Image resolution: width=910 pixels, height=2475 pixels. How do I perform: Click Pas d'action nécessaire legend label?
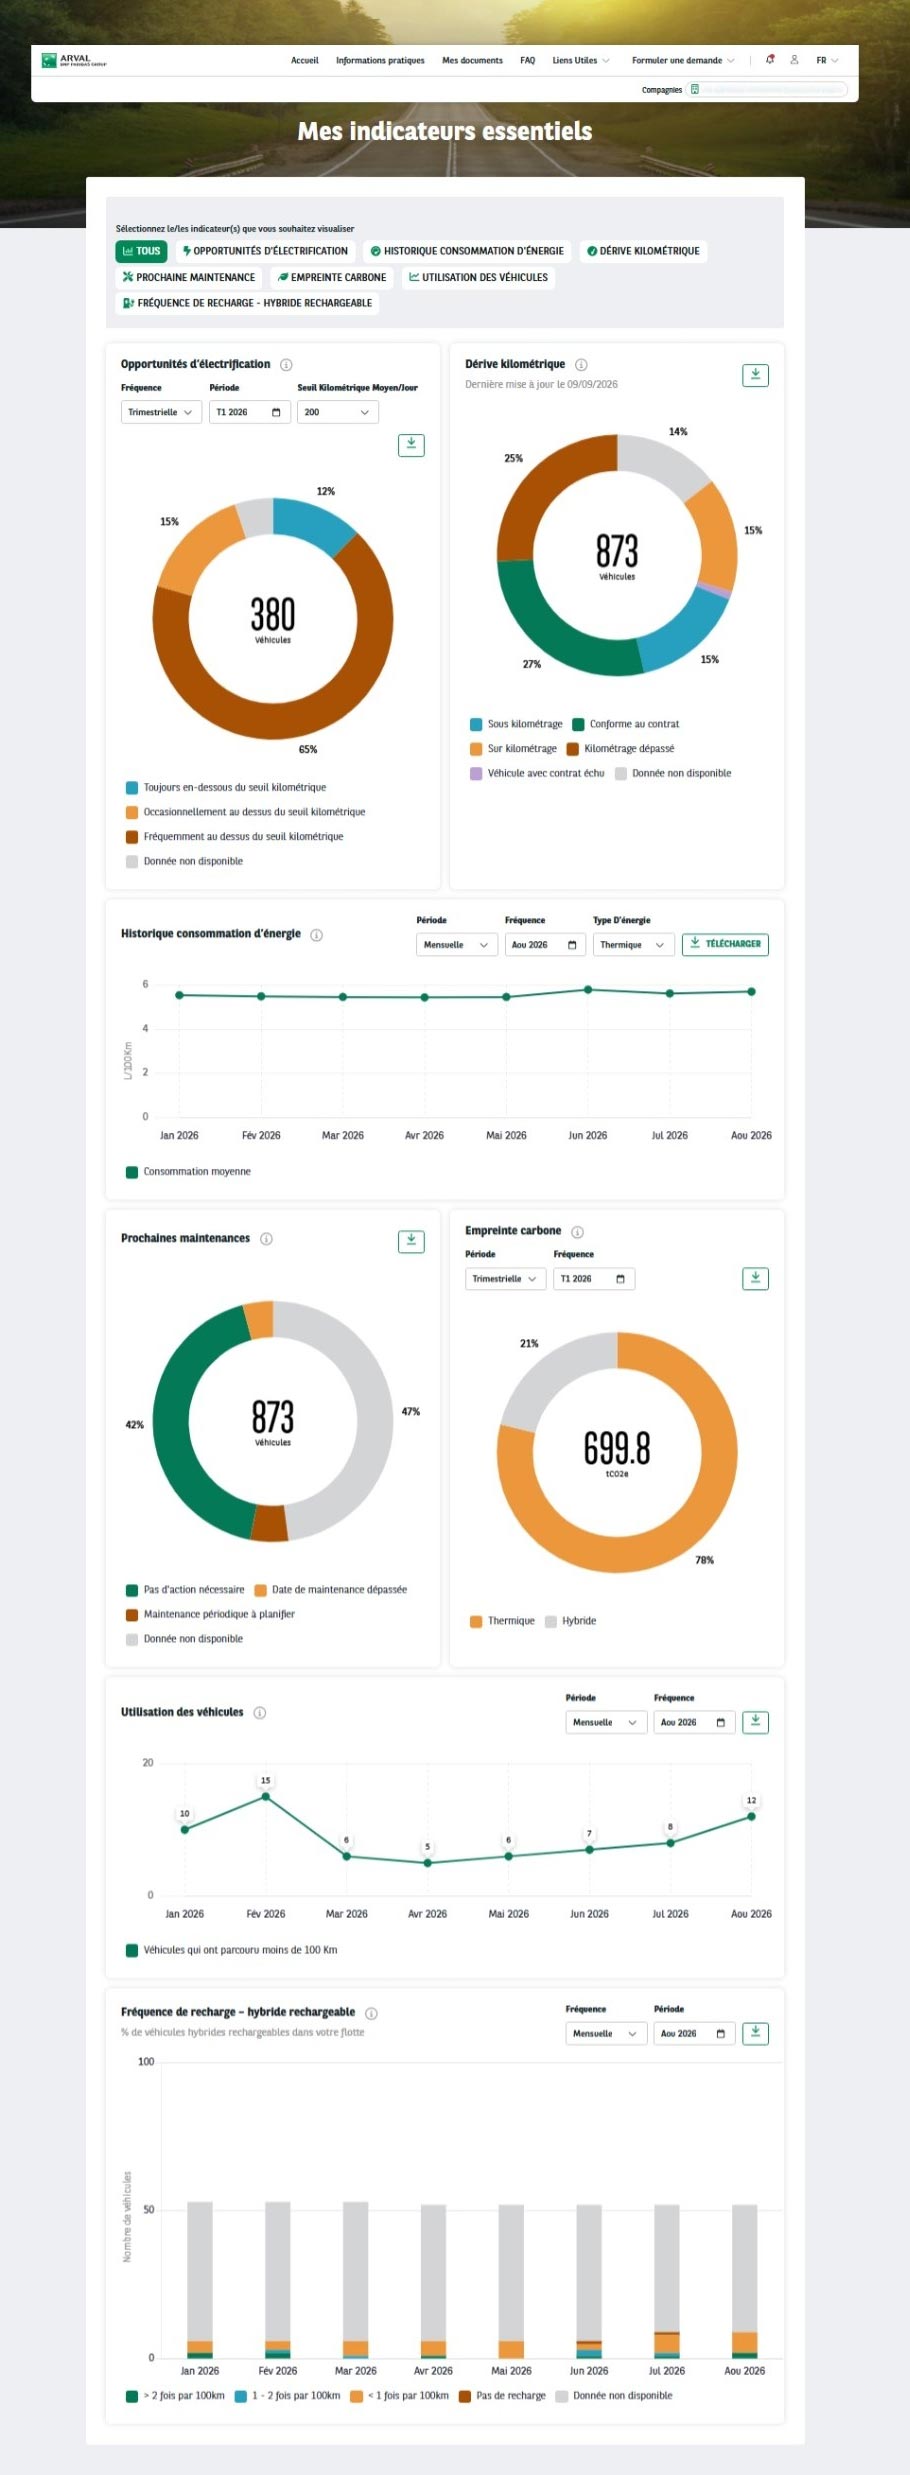[194, 1590]
